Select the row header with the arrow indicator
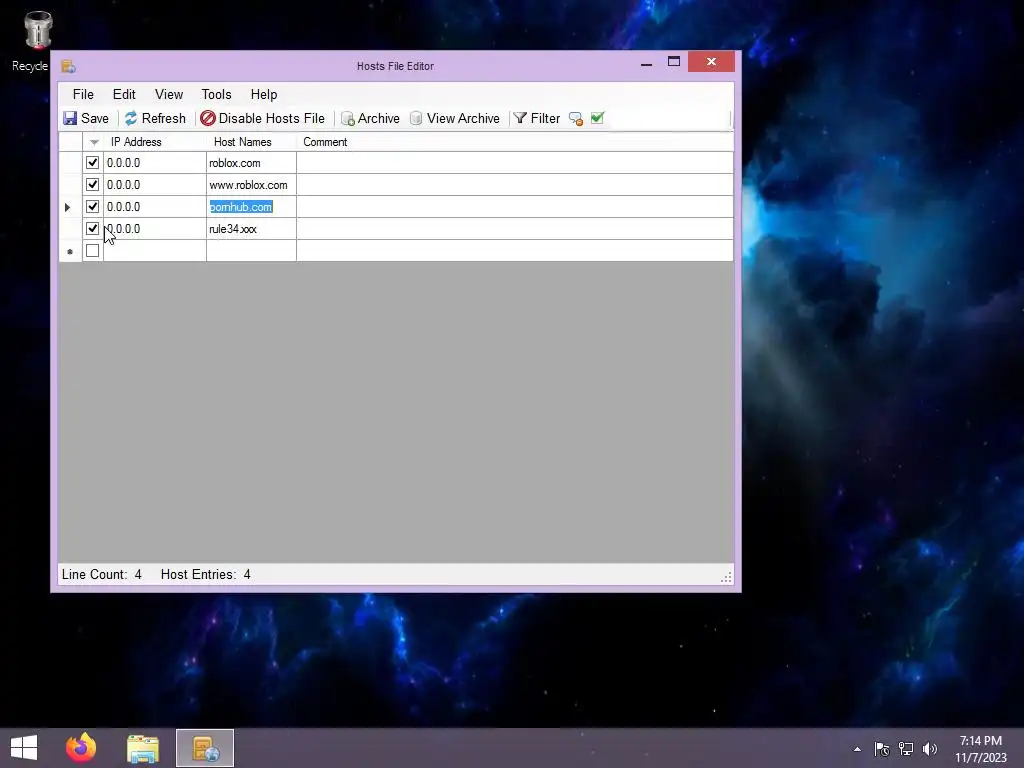 coord(70,207)
